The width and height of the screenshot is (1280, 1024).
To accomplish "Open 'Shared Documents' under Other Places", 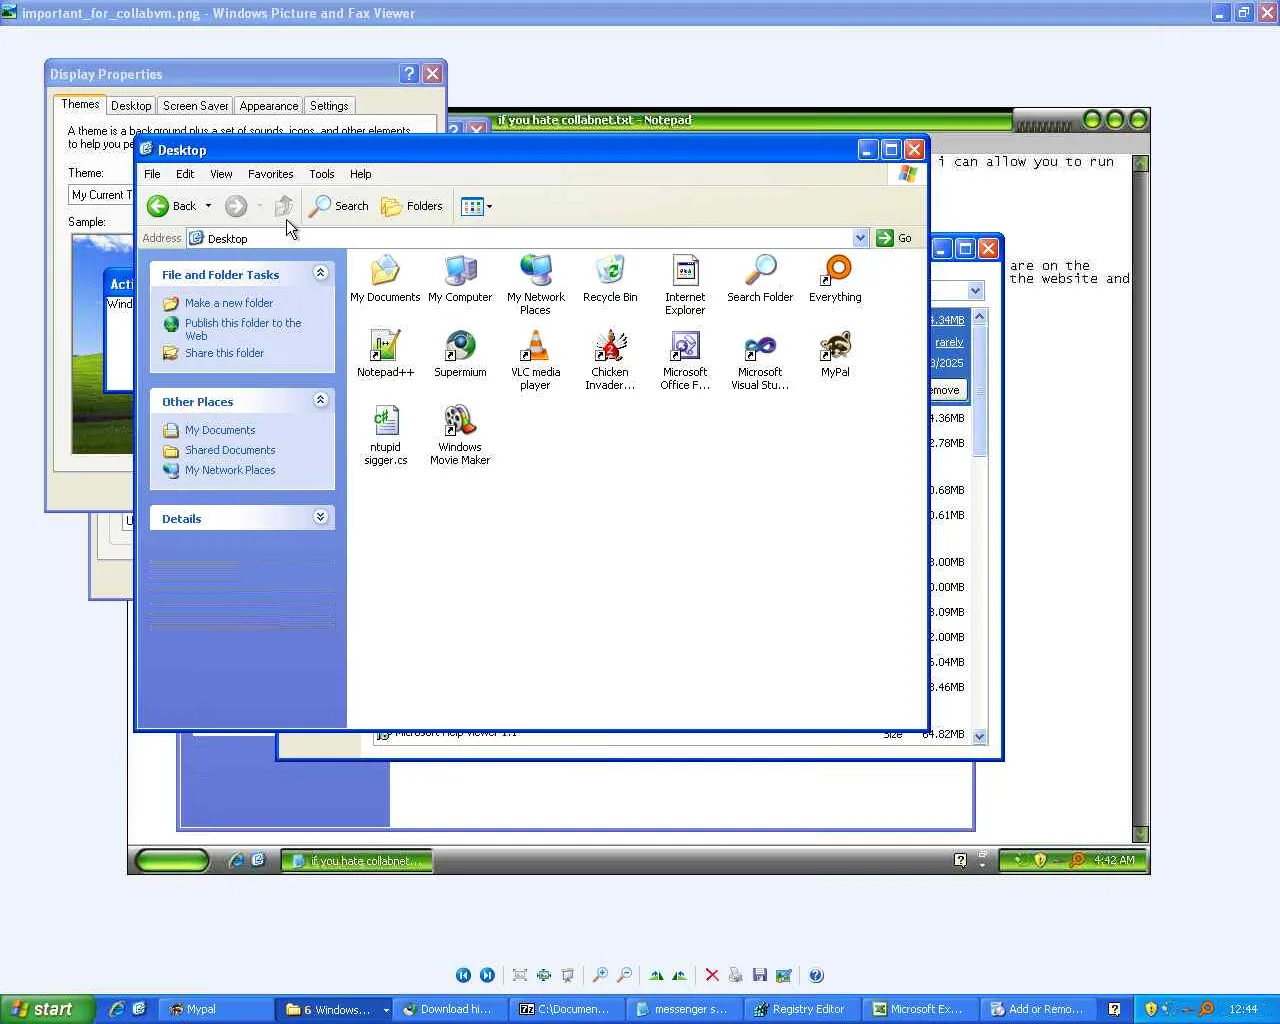I will (x=230, y=450).
